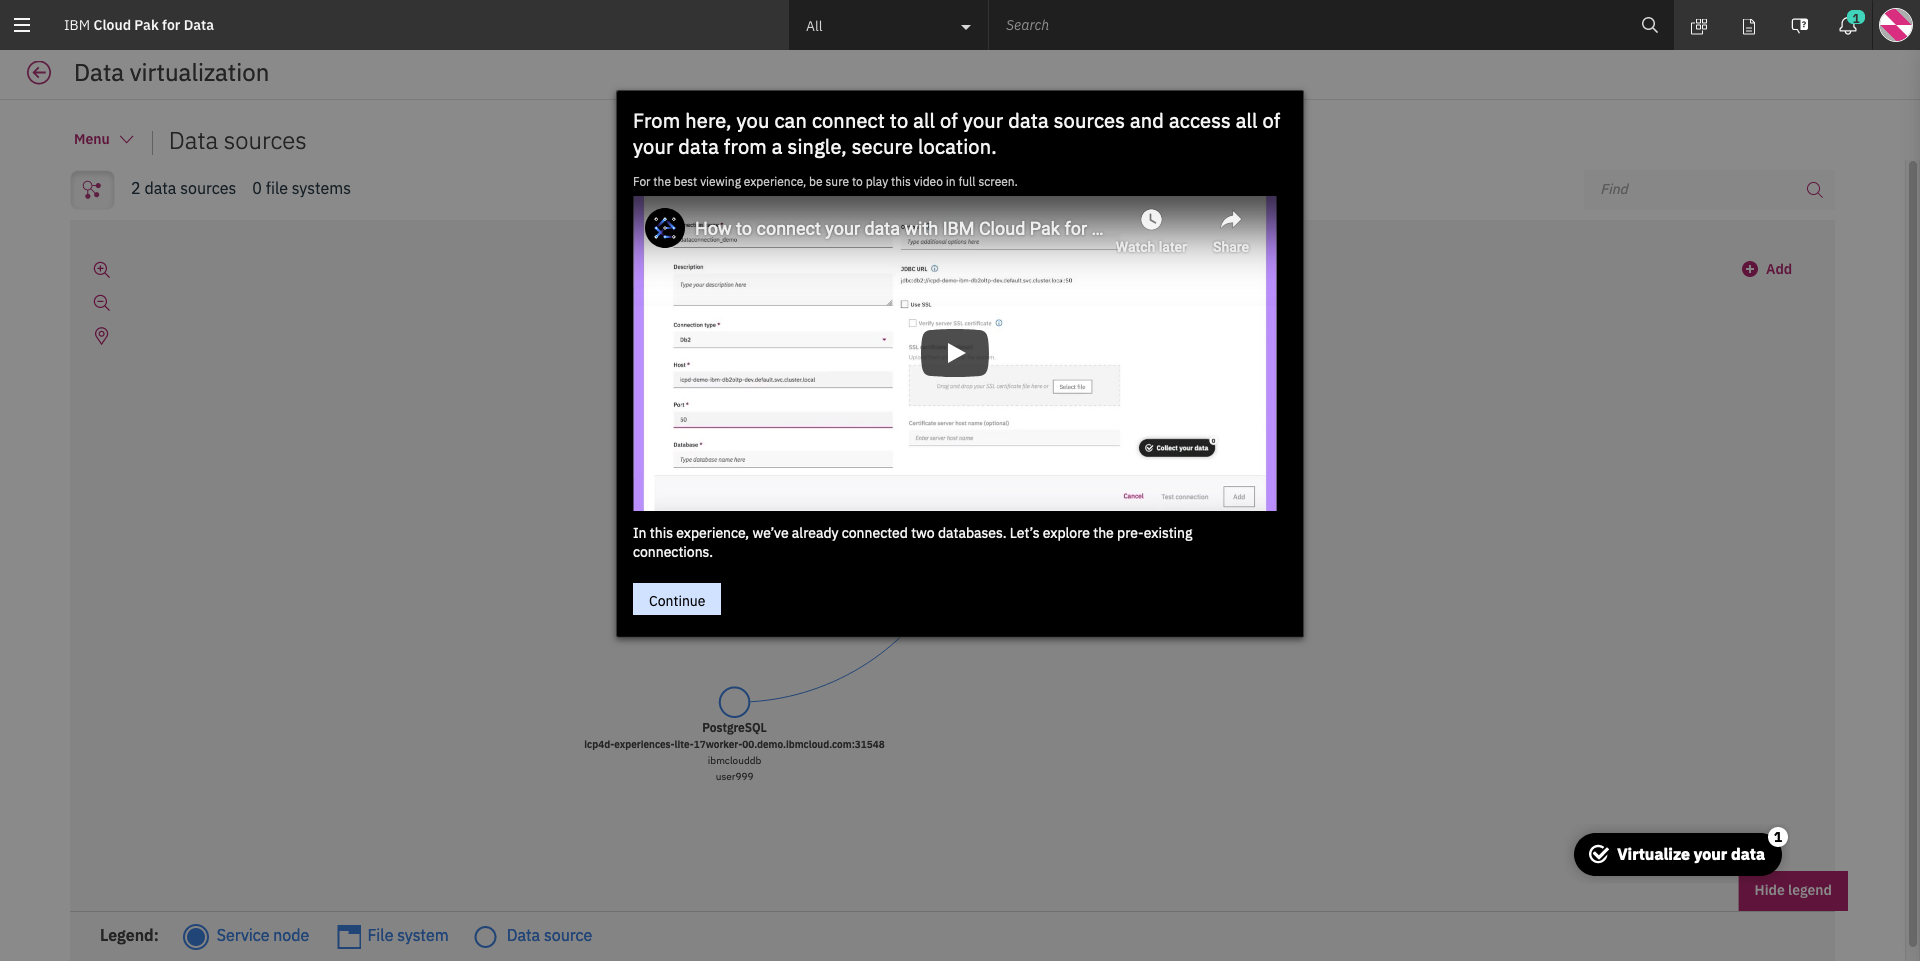Click the location pin recenter icon
The height and width of the screenshot is (961, 1920).
pos(101,336)
